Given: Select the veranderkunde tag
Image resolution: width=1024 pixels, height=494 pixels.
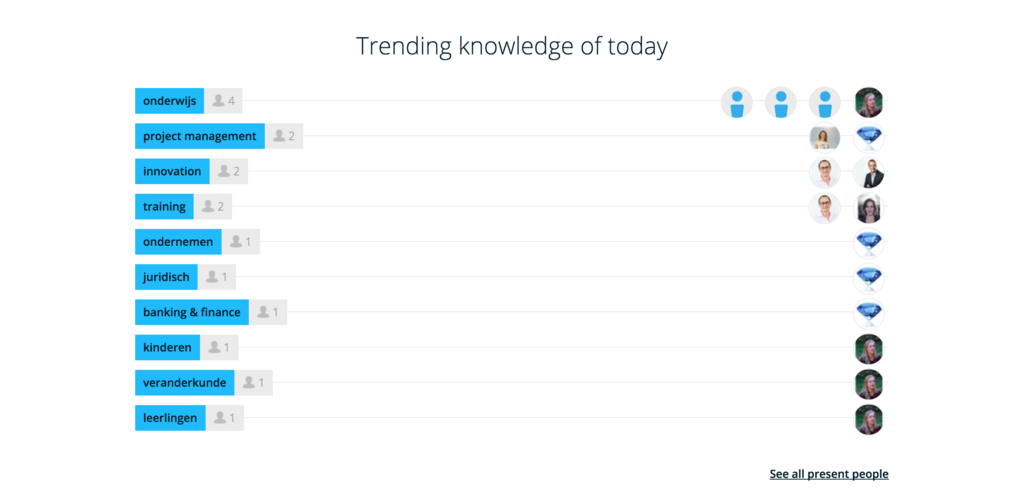Looking at the screenshot, I should coord(185,383).
